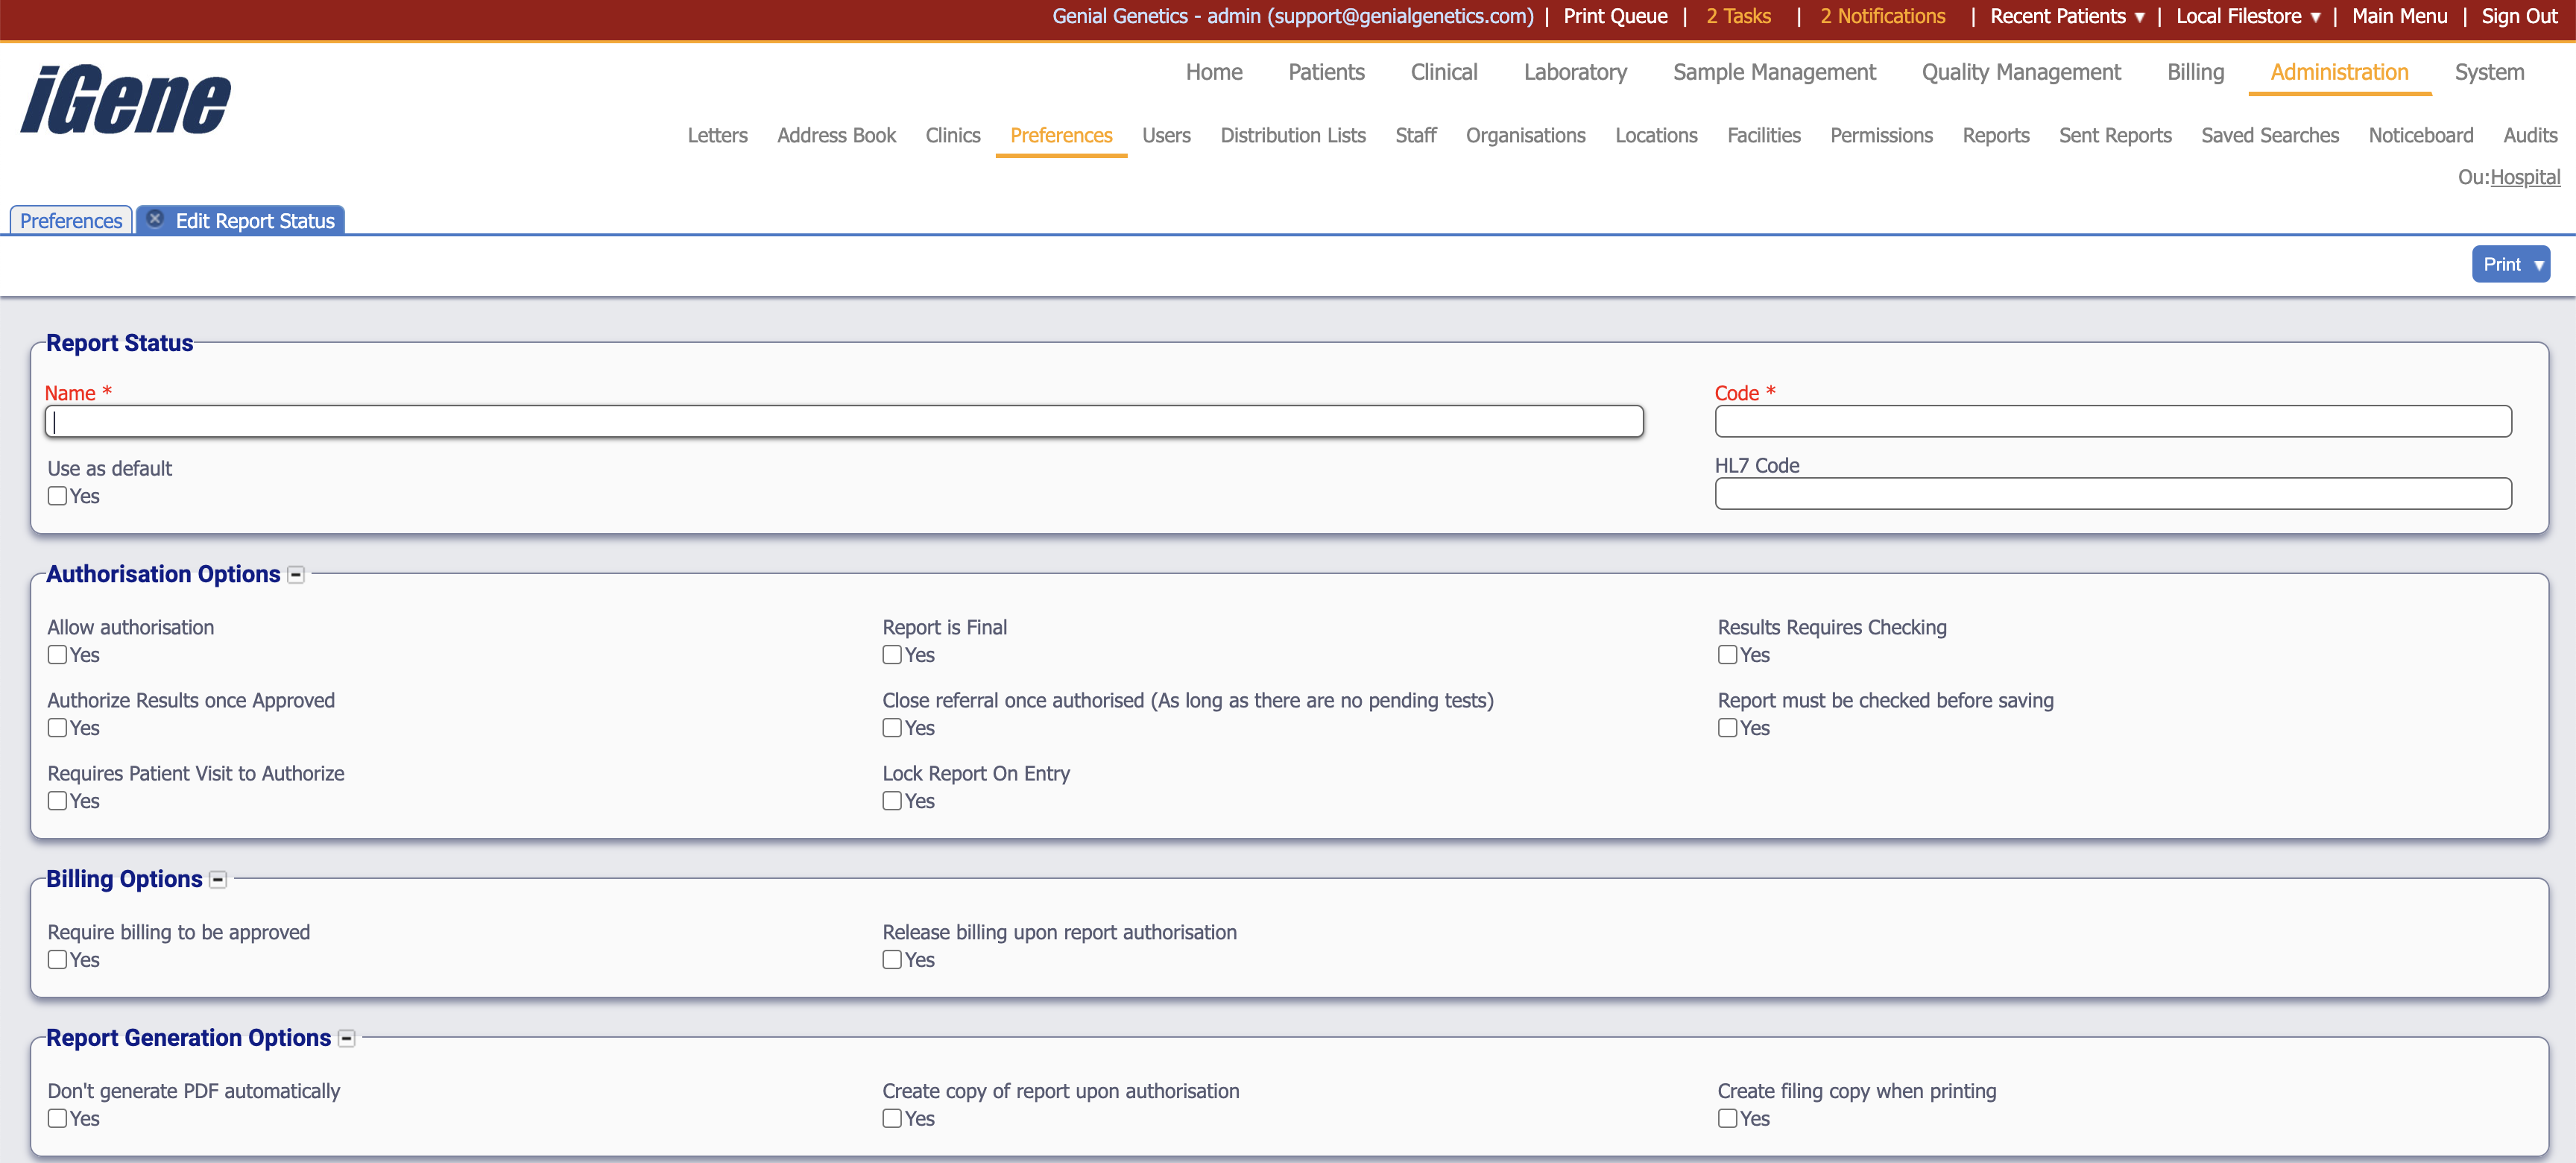
Task: Switch to the Preferences tab
Action: pos(71,221)
